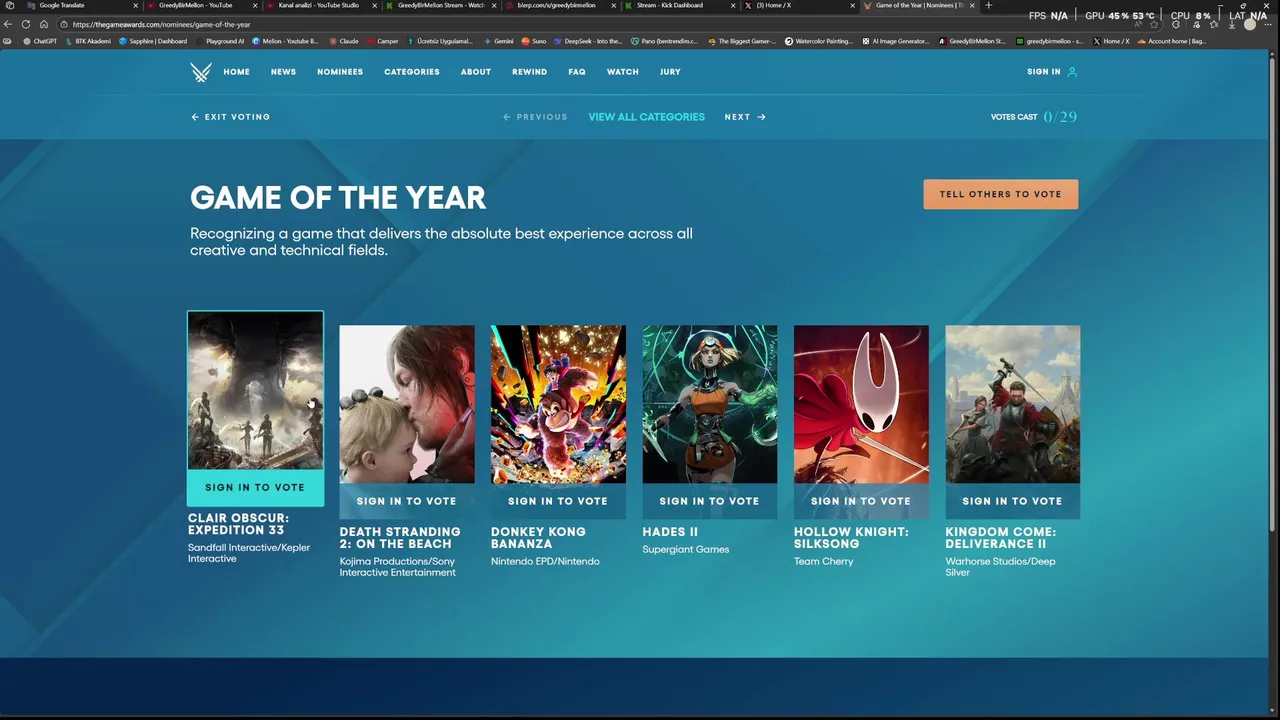Sign in to vote for Hollow Knight: Silksong
1280x720 pixels.
pyautogui.click(x=861, y=501)
